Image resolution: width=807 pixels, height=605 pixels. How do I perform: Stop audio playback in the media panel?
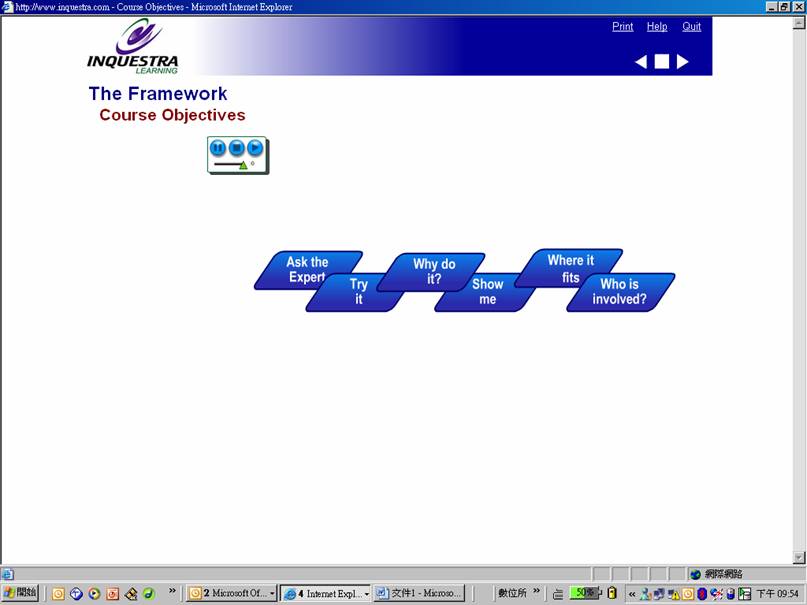pos(237,148)
